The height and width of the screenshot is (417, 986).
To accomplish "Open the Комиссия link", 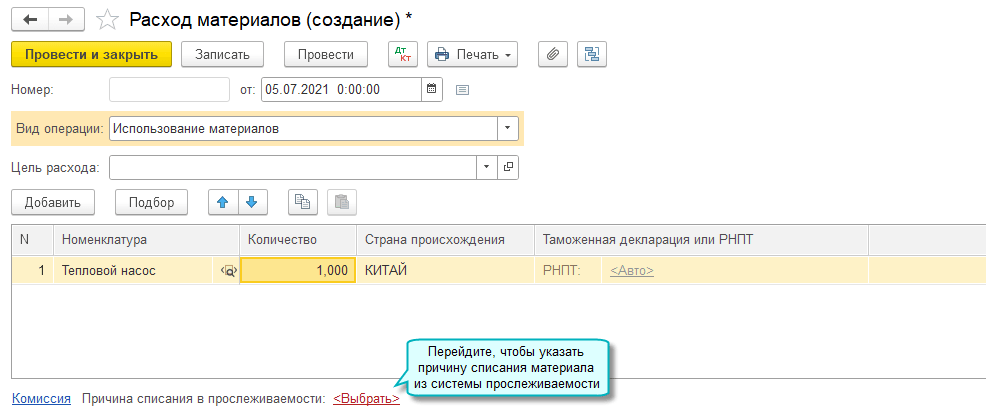I will (x=41, y=398).
